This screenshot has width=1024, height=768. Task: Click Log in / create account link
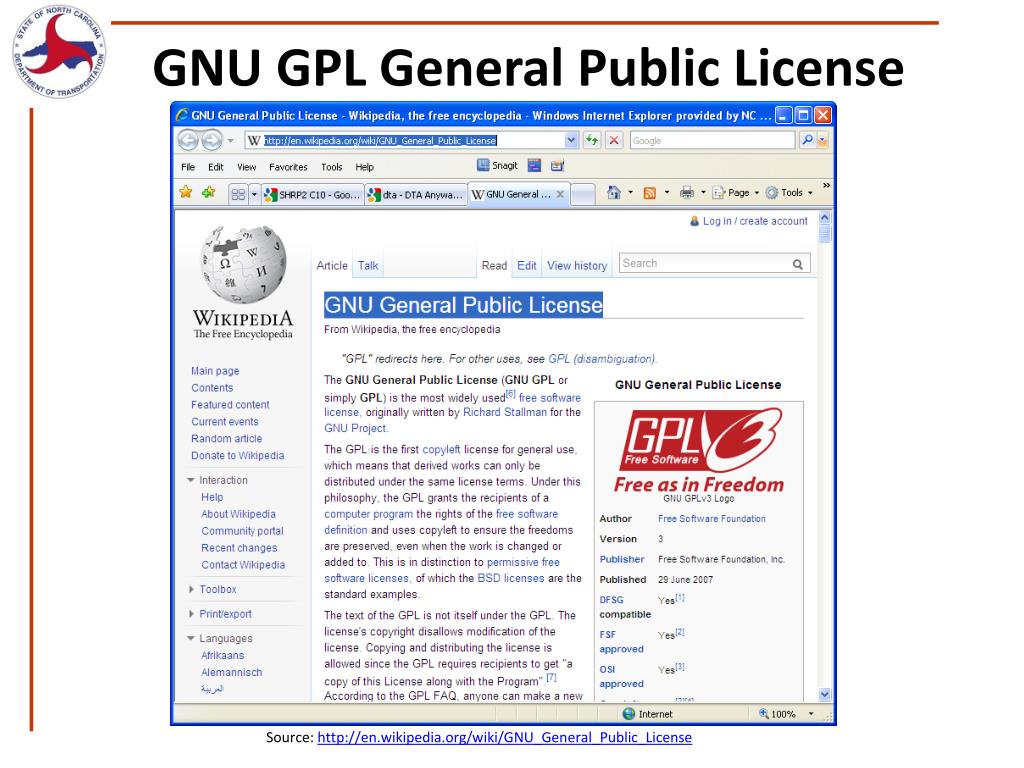point(755,221)
